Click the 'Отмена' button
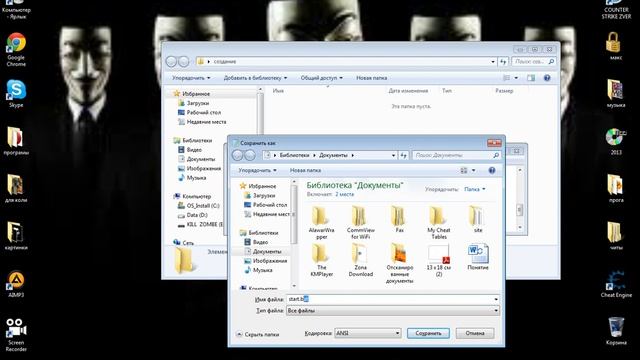The width and height of the screenshot is (640, 360). click(x=475, y=333)
